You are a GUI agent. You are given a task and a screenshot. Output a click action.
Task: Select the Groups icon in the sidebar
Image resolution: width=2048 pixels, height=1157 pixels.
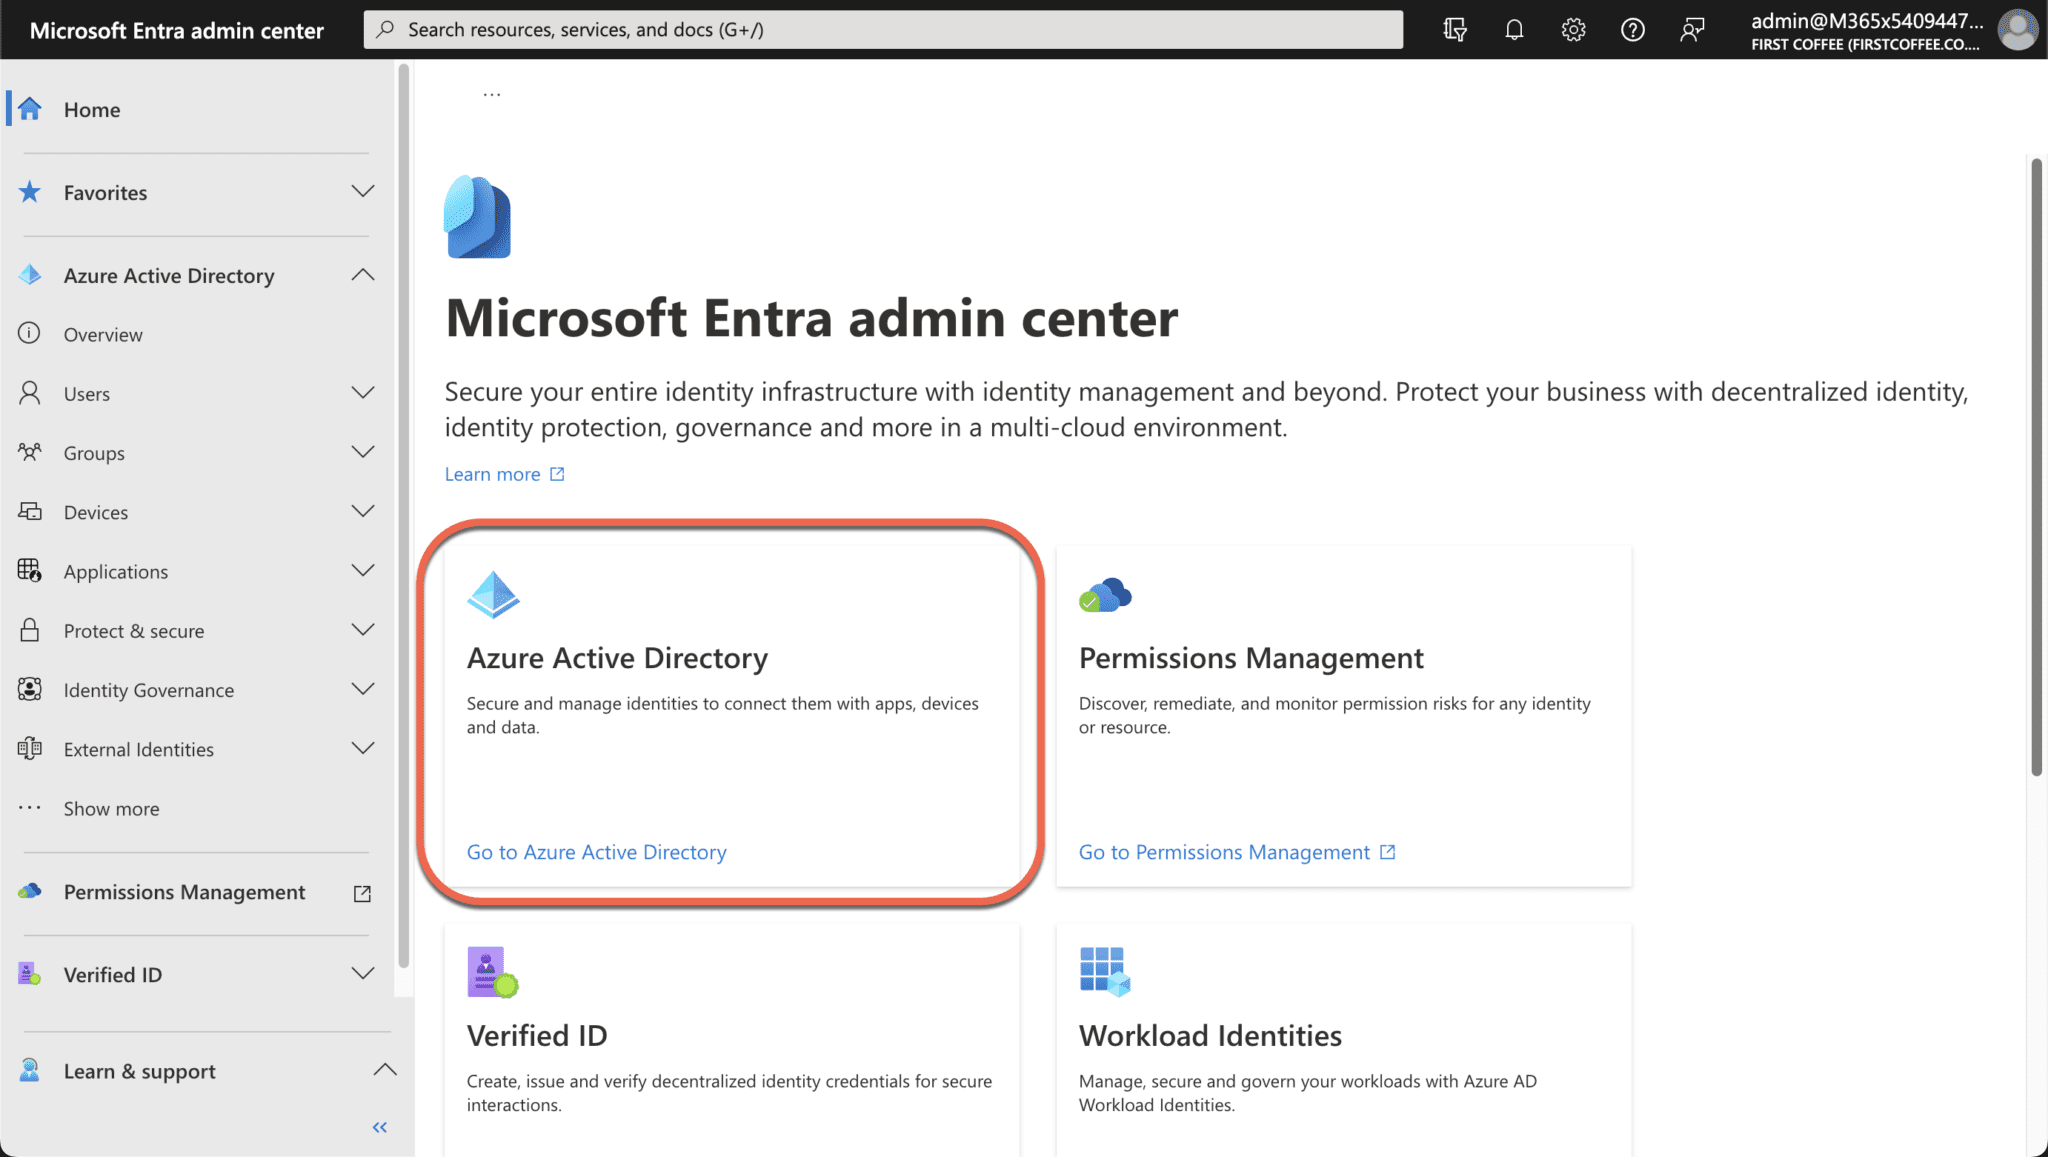click(29, 452)
